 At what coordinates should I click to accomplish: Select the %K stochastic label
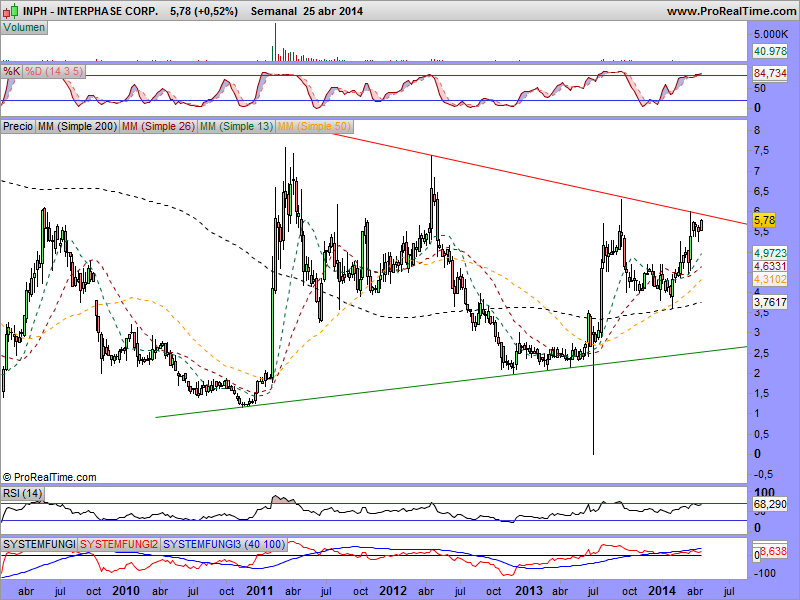(x=11, y=71)
